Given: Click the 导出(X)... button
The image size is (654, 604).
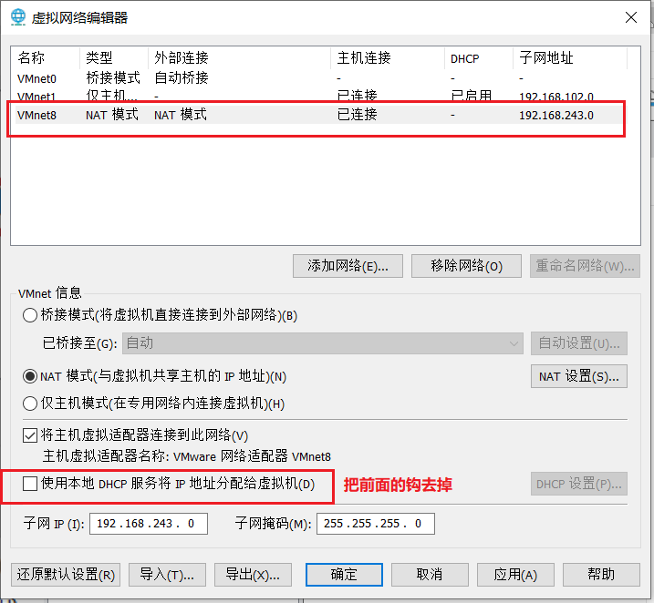Looking at the screenshot, I should tap(253, 575).
